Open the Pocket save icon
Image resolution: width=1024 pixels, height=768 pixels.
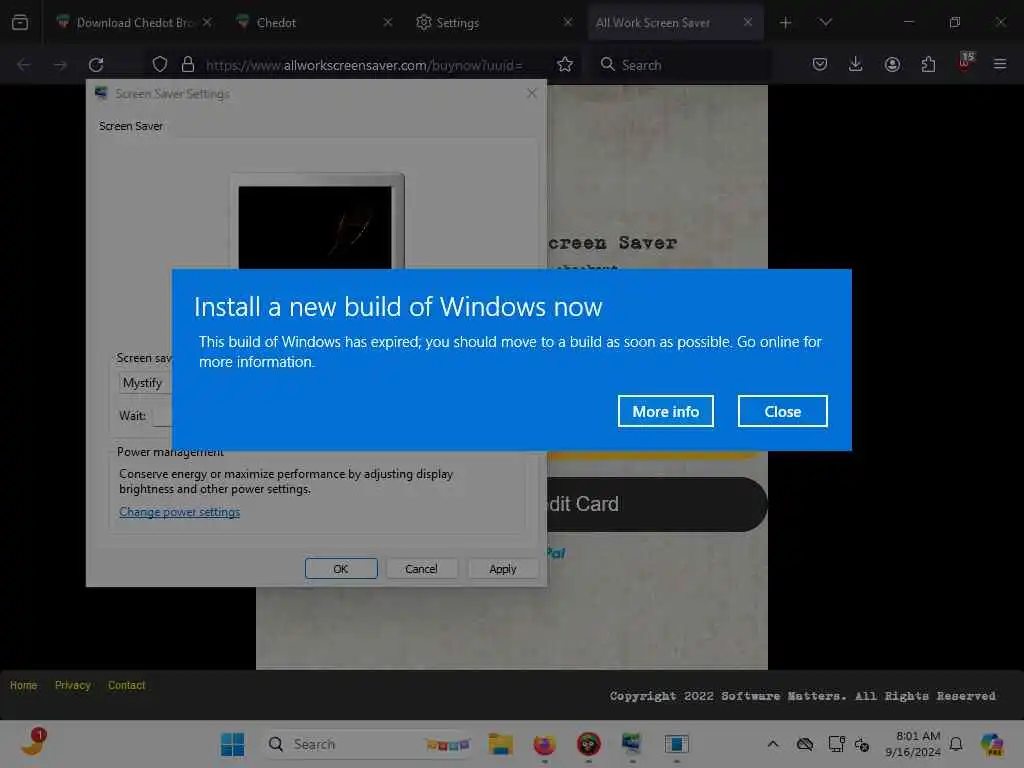[820, 64]
